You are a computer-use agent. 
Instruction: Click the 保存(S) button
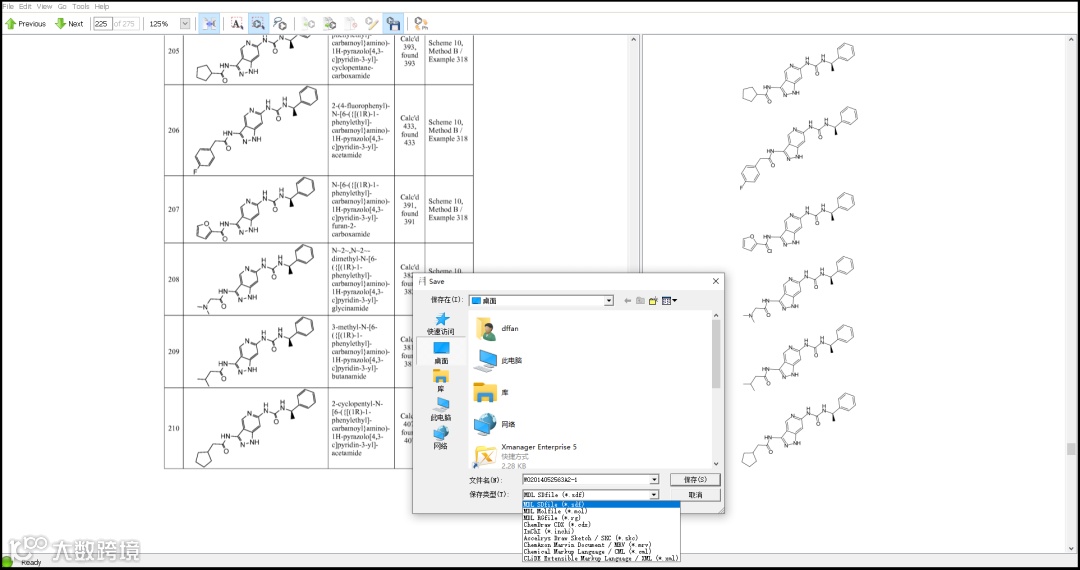[x=694, y=479]
